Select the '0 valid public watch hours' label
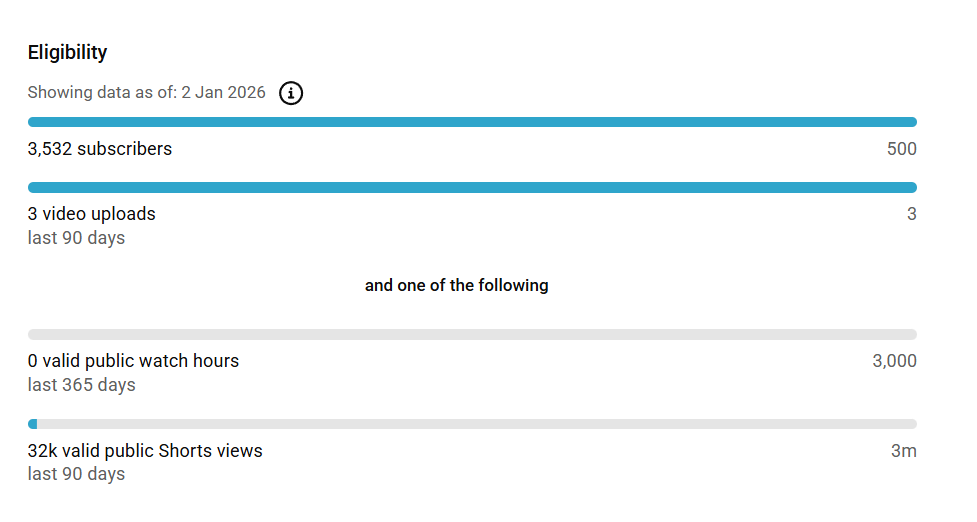 133,360
